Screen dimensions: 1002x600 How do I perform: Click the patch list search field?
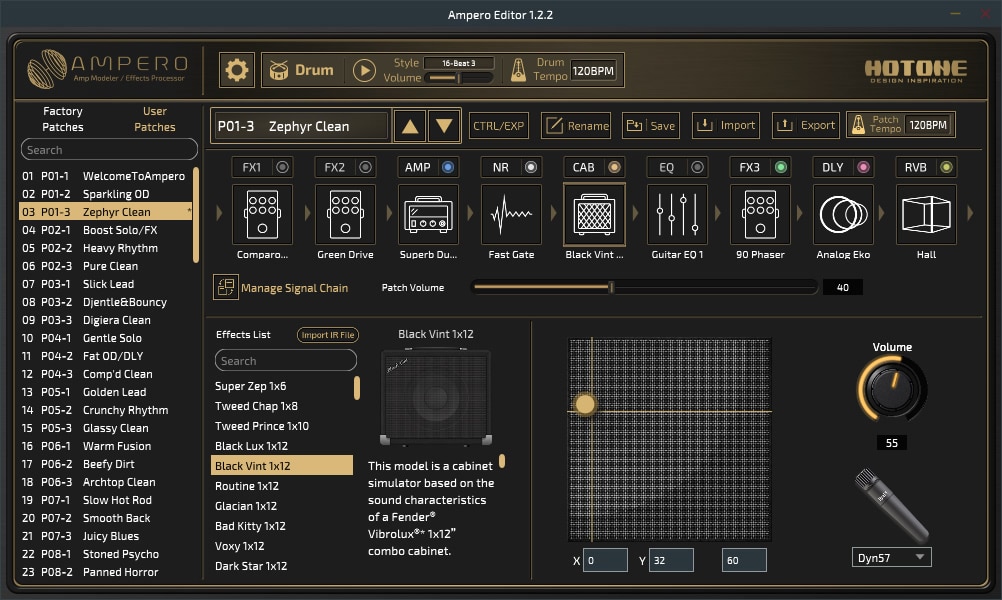click(x=109, y=150)
